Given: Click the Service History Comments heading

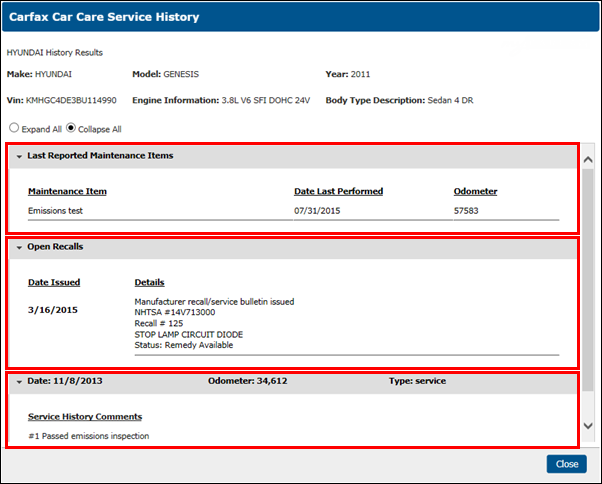Looking at the screenshot, I should (x=85, y=416).
